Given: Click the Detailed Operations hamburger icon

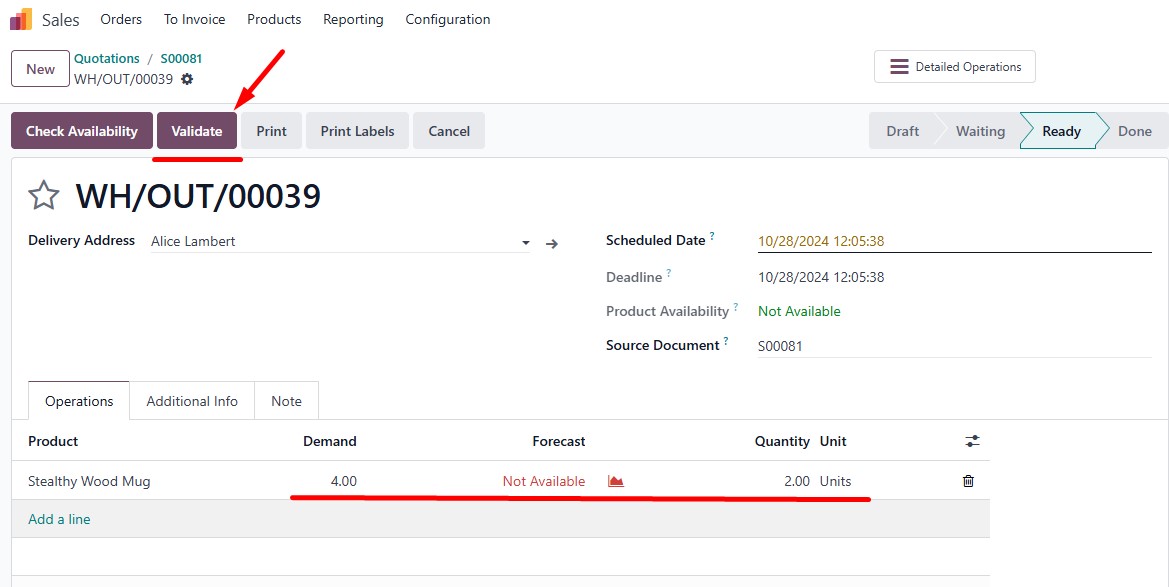Looking at the screenshot, I should [x=899, y=67].
